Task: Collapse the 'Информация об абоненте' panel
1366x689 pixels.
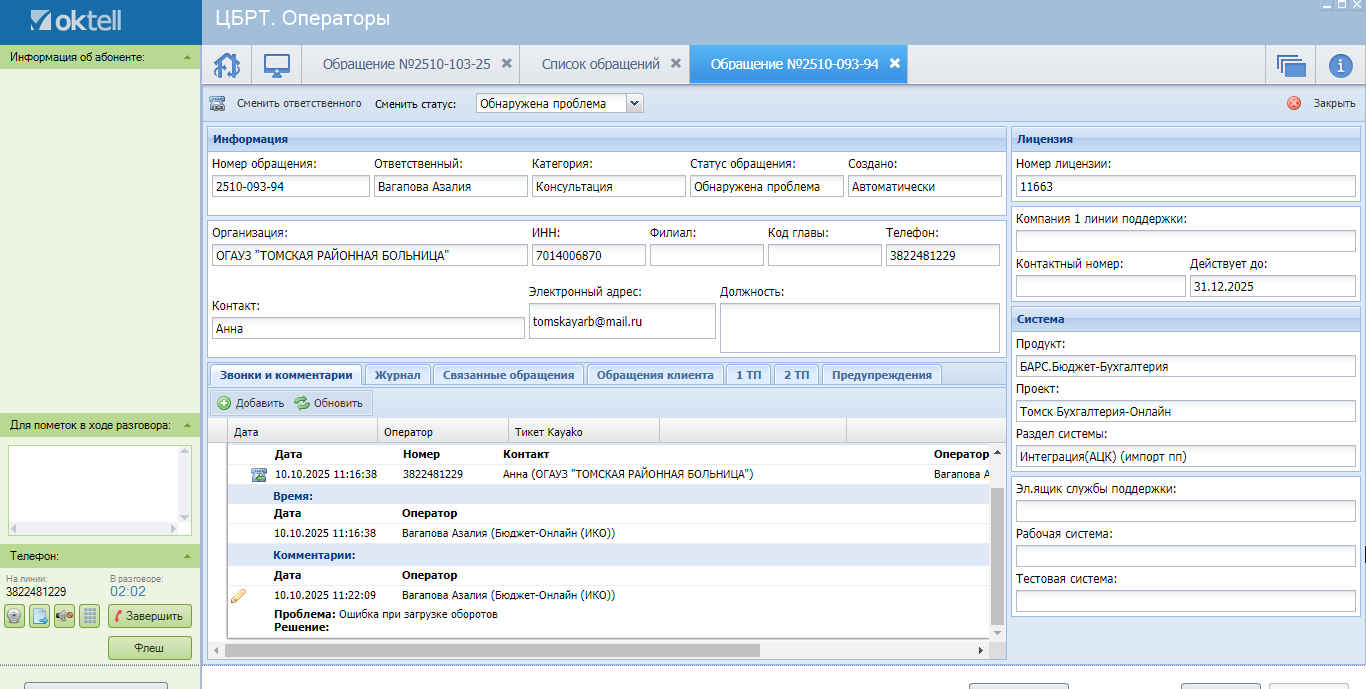Action: tap(187, 57)
